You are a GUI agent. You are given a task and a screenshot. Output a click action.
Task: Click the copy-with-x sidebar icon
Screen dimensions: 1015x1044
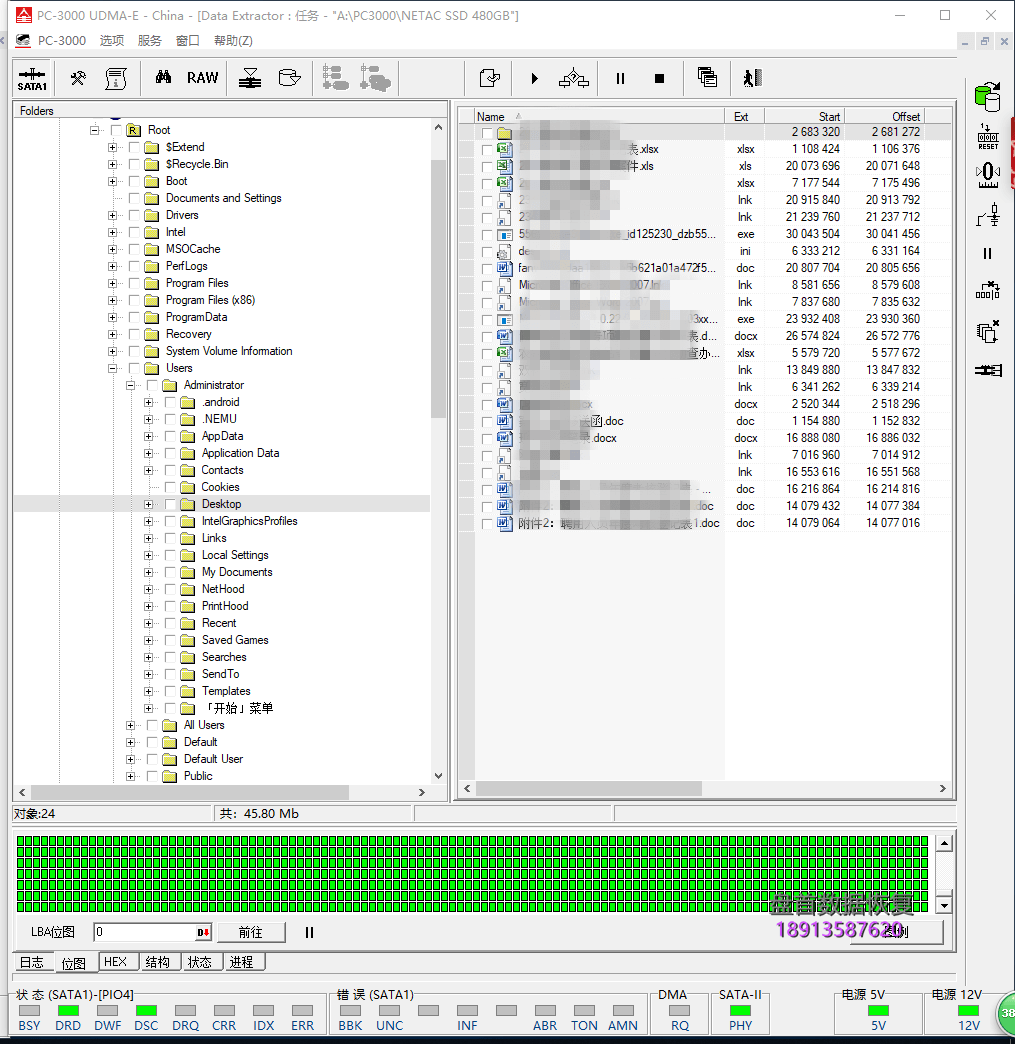pos(988,331)
